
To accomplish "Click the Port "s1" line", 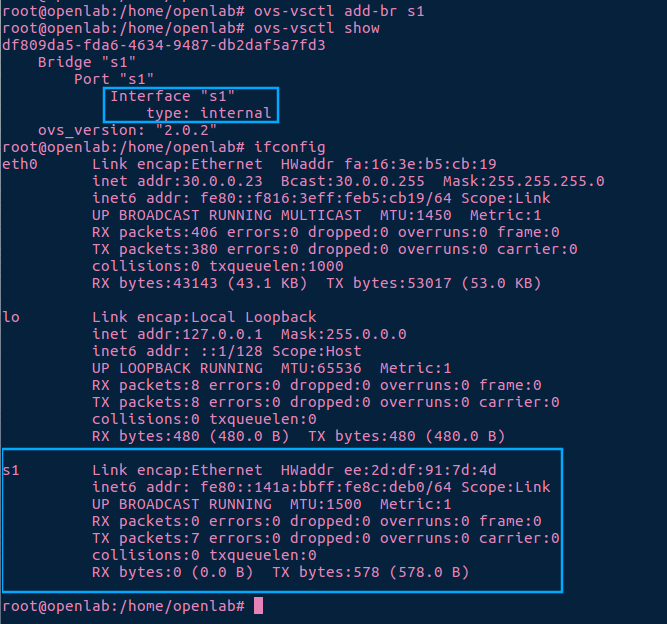I will point(114,79).
